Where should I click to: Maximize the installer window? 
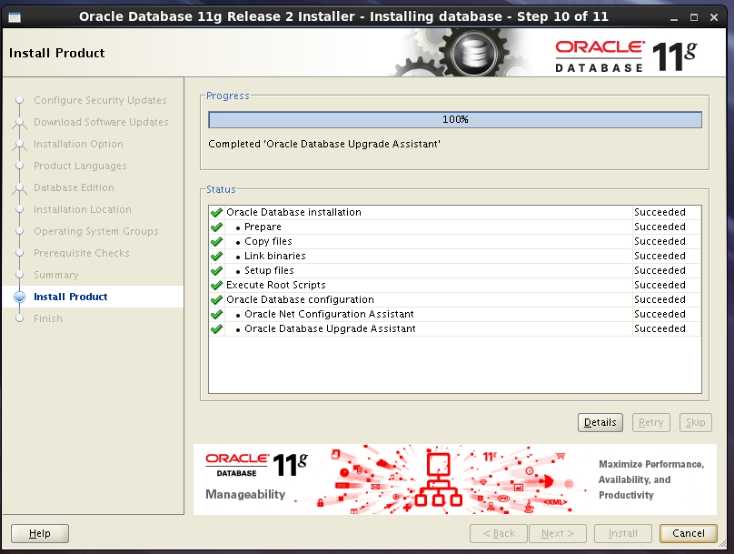pos(694,18)
